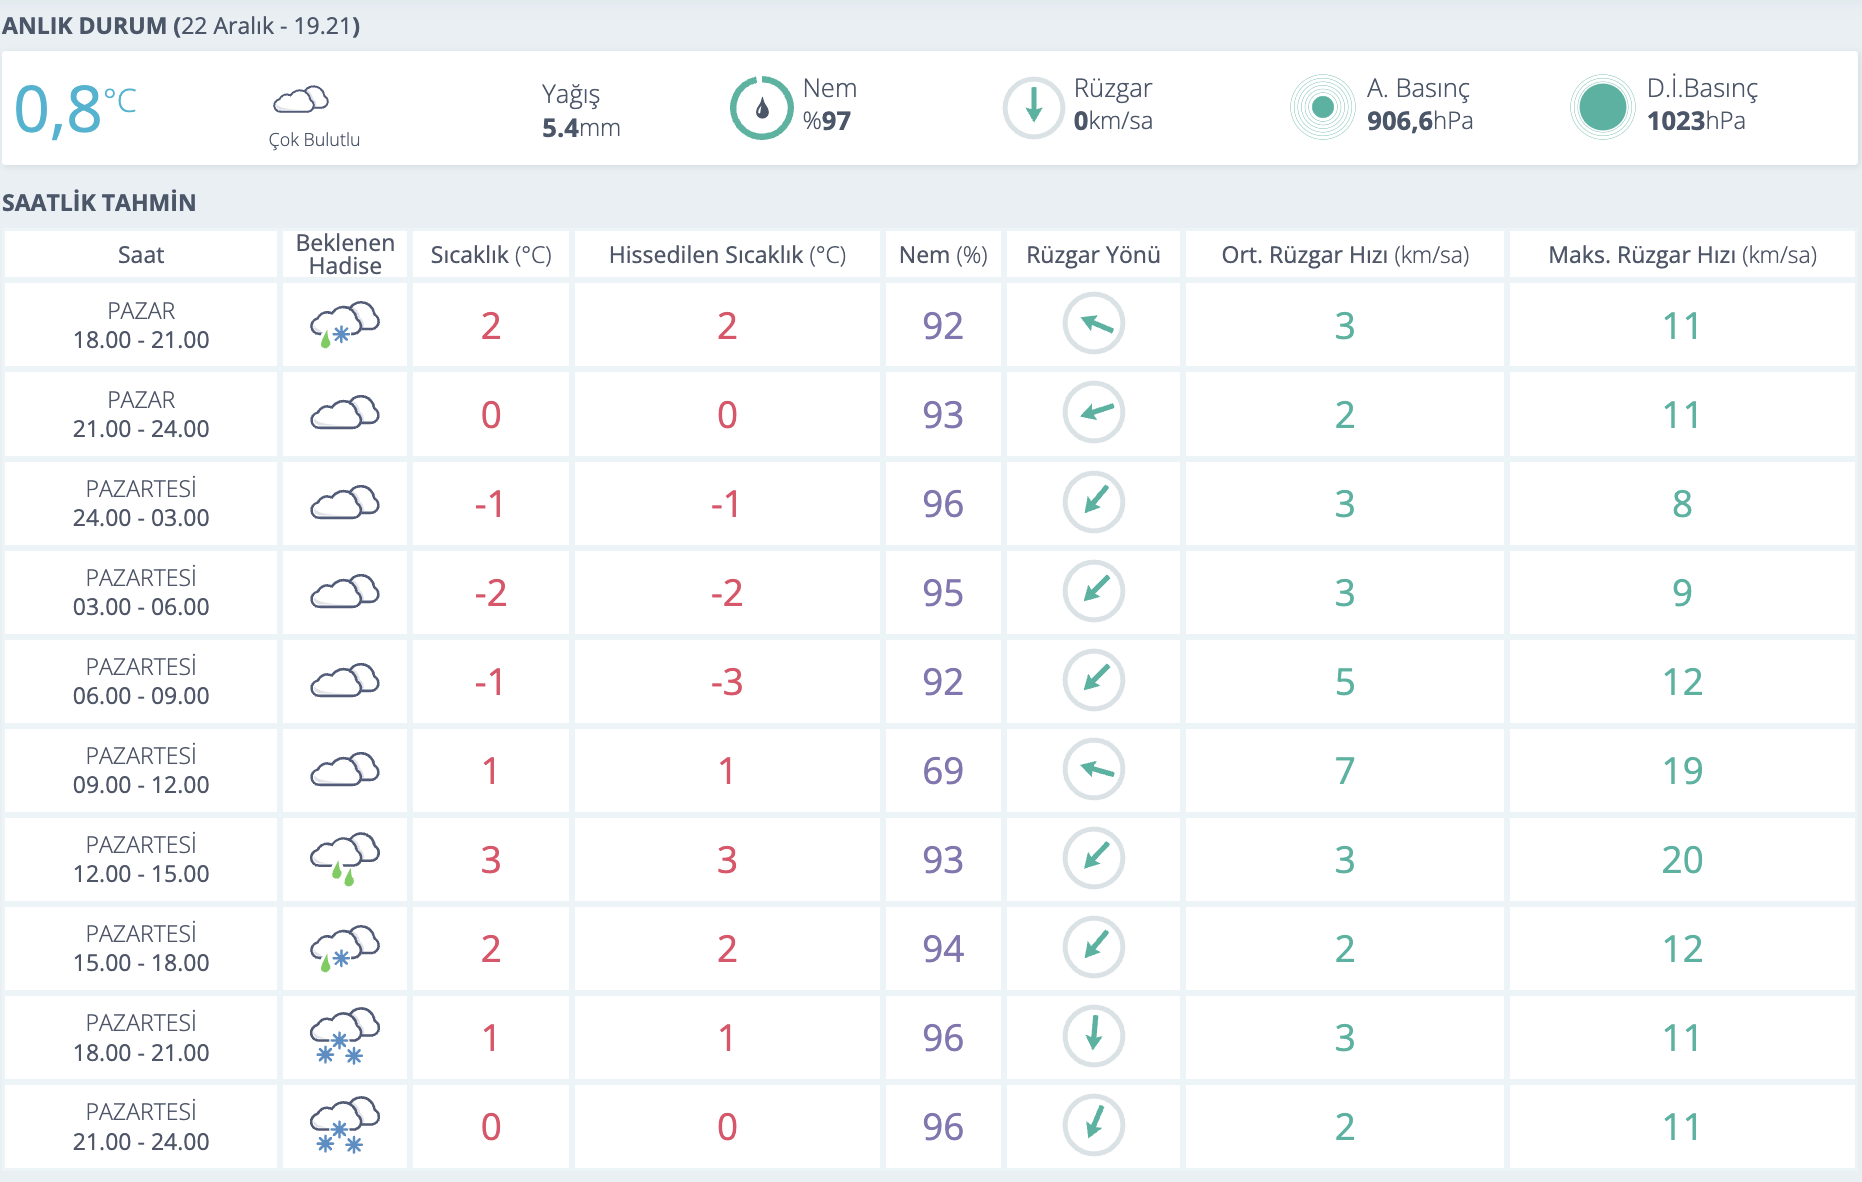The height and width of the screenshot is (1182, 1862).
Task: Click humidity 94 in 15.00 - 18.00 row
Action: (x=943, y=949)
